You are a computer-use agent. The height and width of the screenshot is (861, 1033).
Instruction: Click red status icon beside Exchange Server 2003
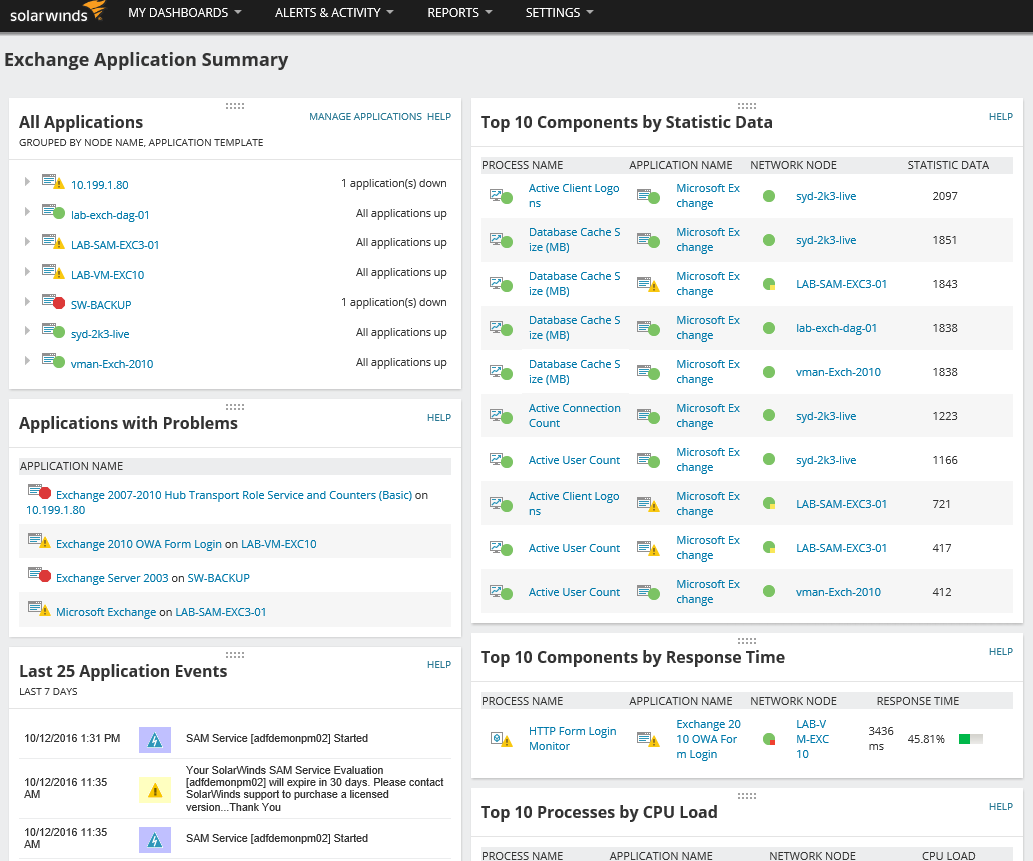pos(40,574)
